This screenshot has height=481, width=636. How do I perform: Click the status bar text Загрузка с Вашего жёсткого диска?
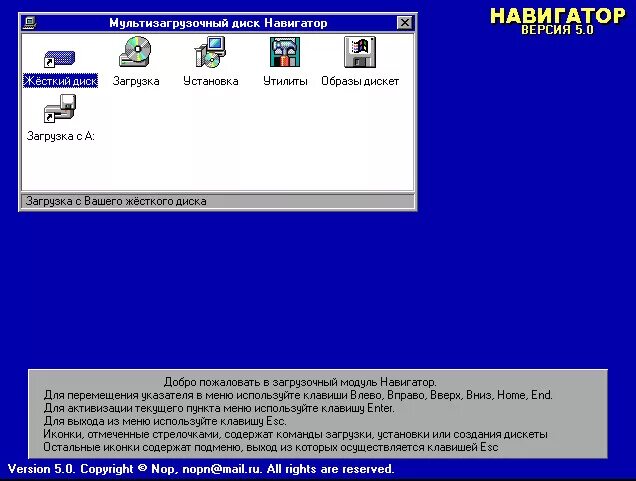pyautogui.click(x=116, y=201)
